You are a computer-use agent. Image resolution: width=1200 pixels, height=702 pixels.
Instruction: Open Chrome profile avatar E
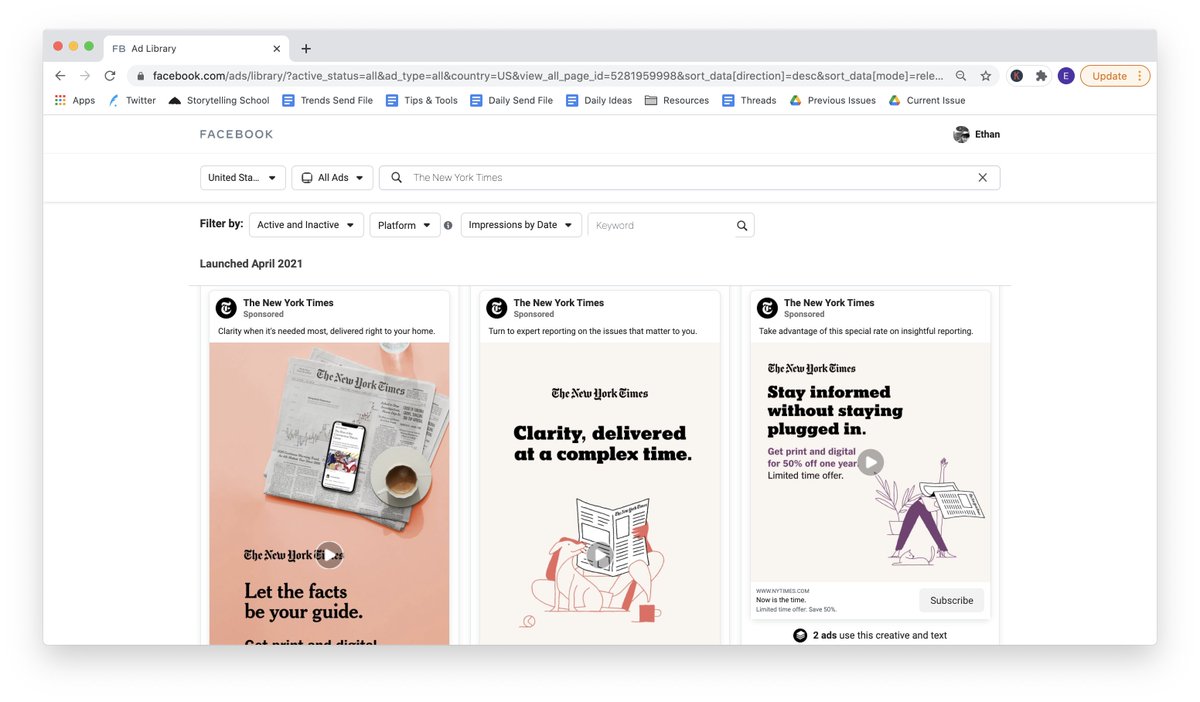click(x=1066, y=76)
